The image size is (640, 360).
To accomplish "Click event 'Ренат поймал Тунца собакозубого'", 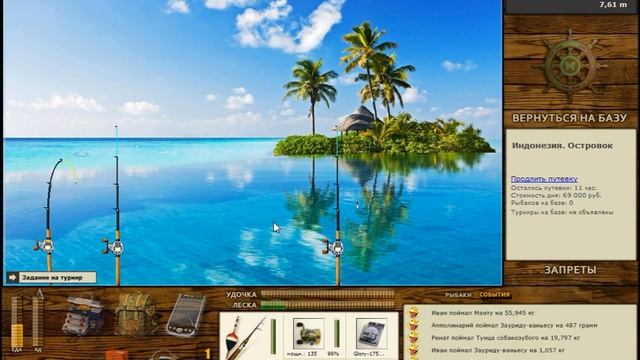I will pos(506,338).
